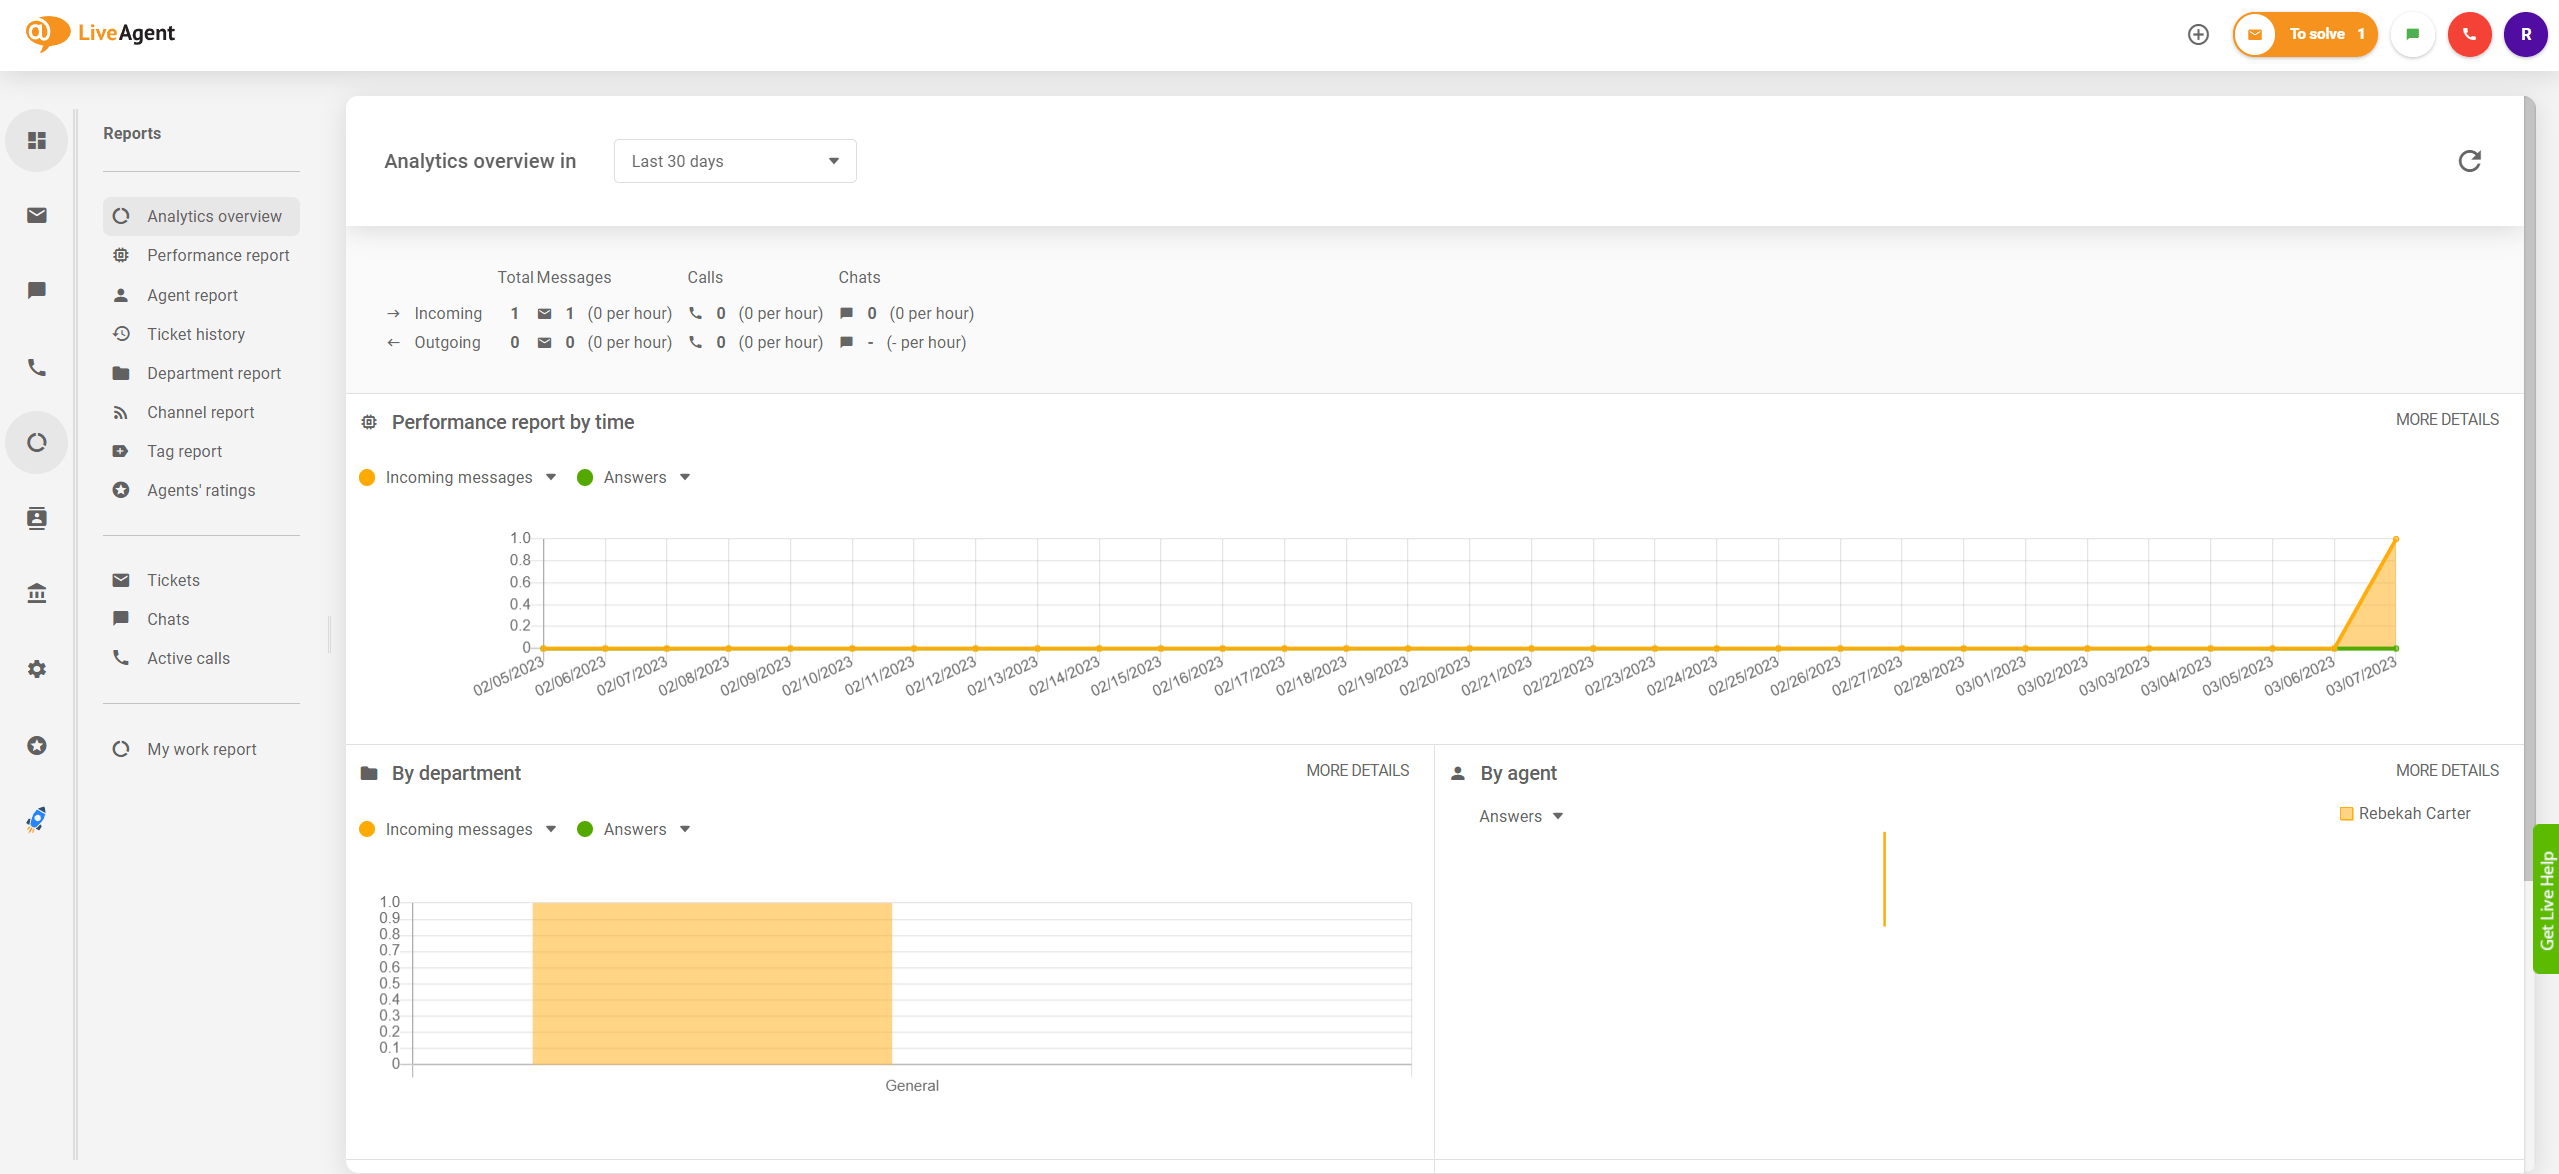The image size is (2559, 1174).
Task: Expand Incoming messages dropdown in Performance report
Action: (x=551, y=477)
